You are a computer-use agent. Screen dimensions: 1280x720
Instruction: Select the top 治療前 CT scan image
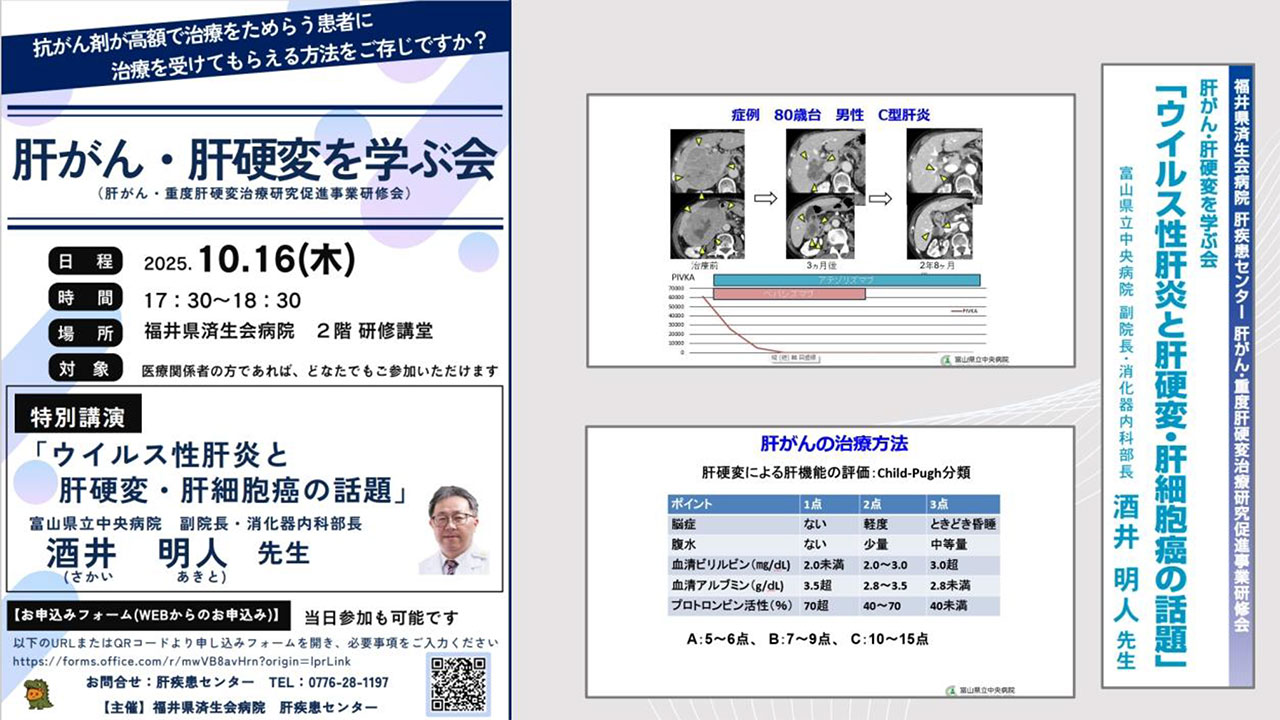(705, 159)
